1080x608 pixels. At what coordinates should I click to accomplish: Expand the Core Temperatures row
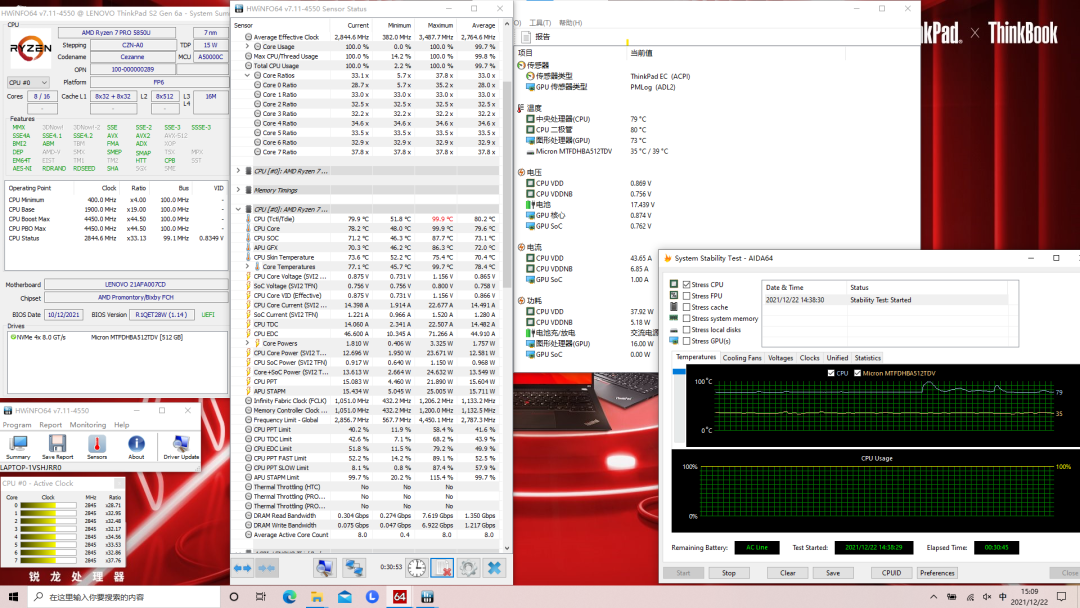(x=248, y=266)
